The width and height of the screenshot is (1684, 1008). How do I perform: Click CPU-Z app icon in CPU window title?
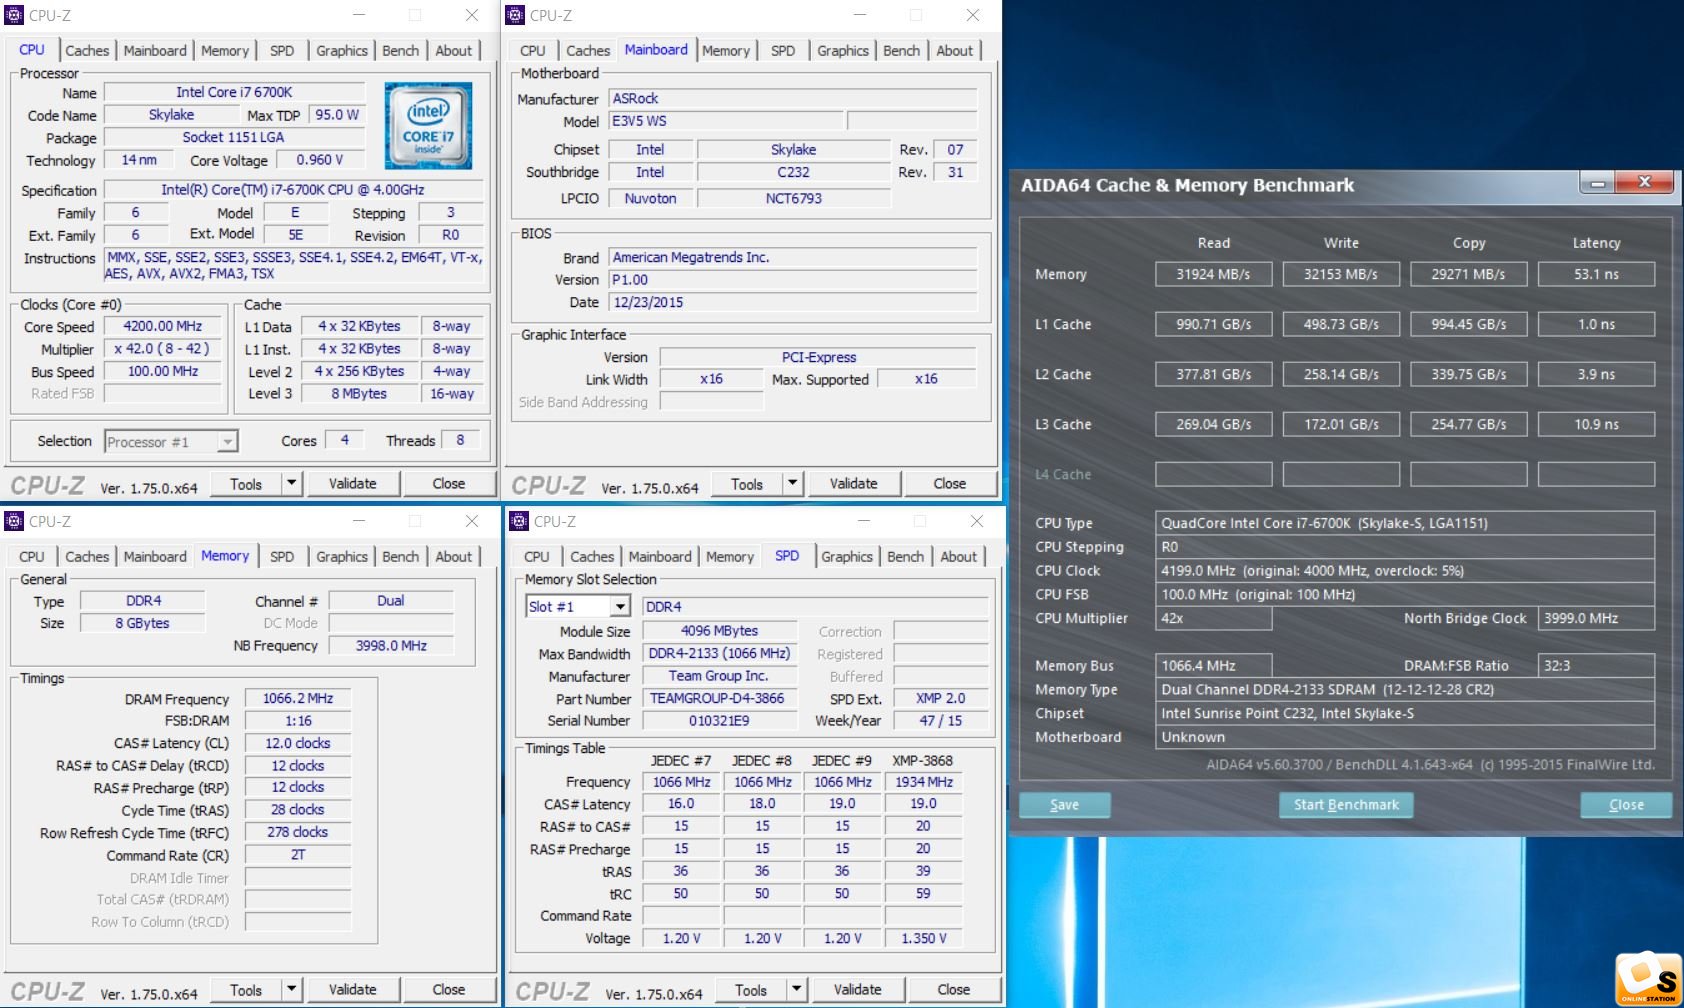pyautogui.click(x=14, y=15)
